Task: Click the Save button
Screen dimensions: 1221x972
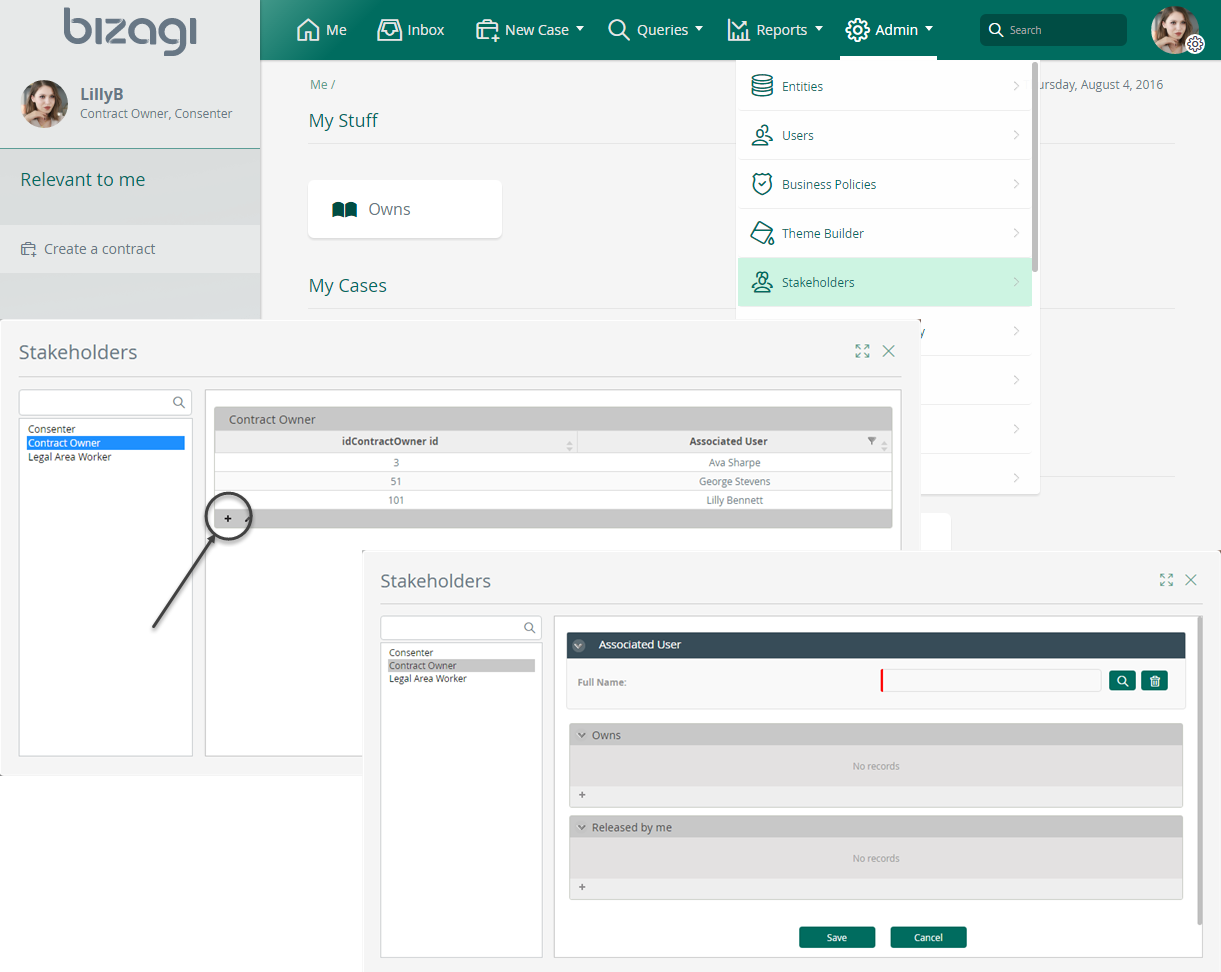Action: 837,937
